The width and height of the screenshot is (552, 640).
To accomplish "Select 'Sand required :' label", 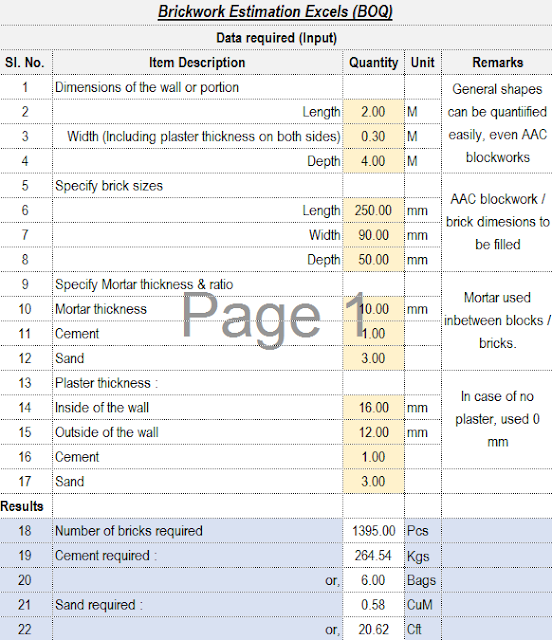I will 99,605.
